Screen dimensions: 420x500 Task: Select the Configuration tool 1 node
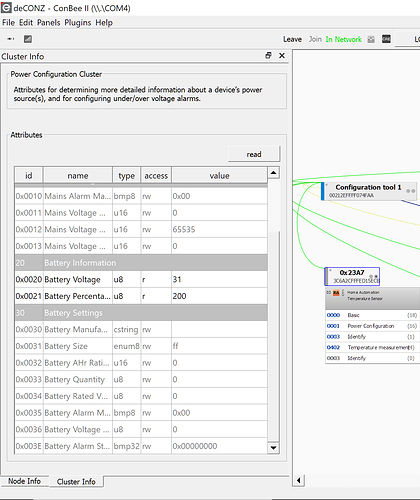click(368, 191)
